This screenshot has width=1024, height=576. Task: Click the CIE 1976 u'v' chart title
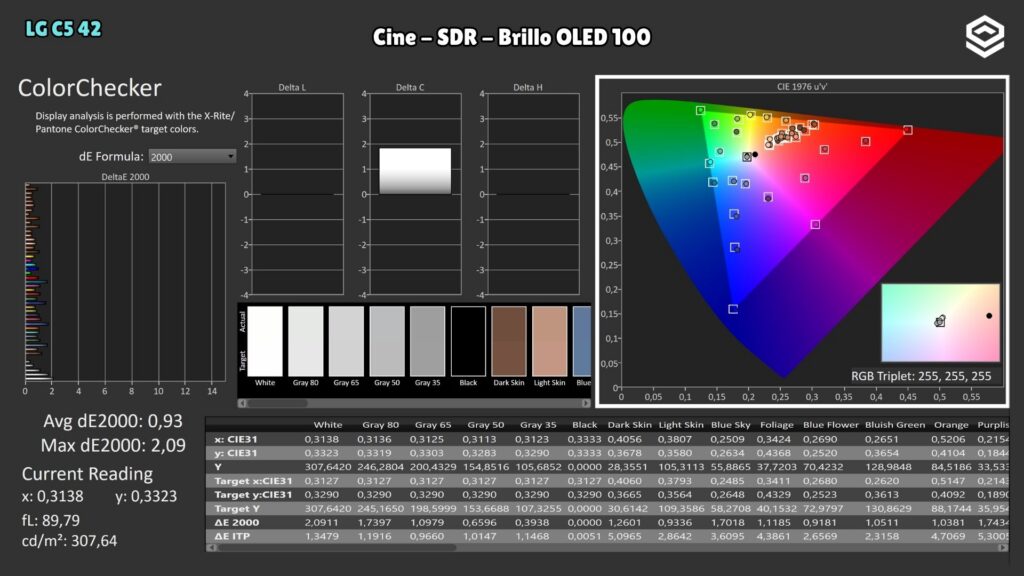802,86
